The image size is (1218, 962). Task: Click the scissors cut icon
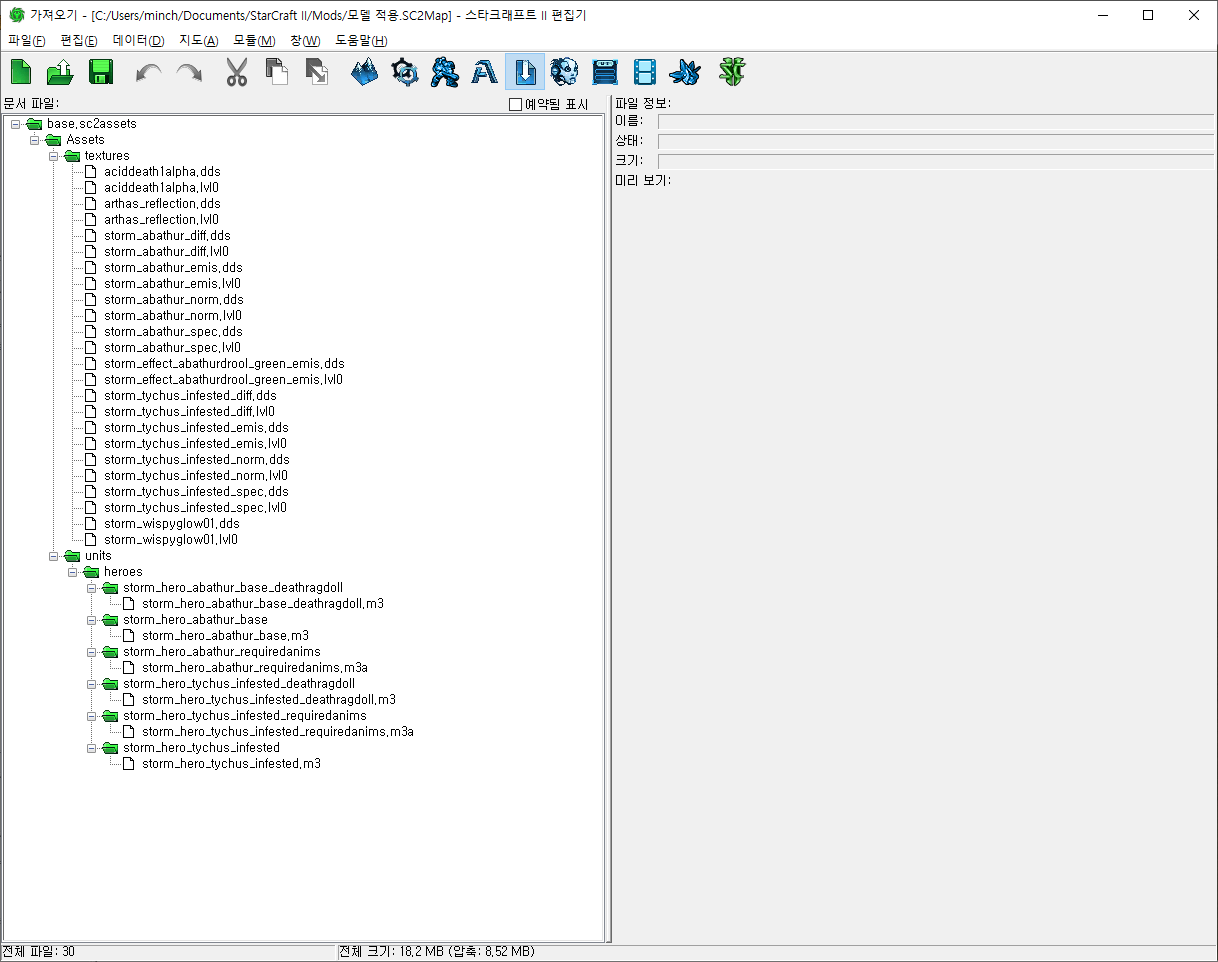(237, 72)
